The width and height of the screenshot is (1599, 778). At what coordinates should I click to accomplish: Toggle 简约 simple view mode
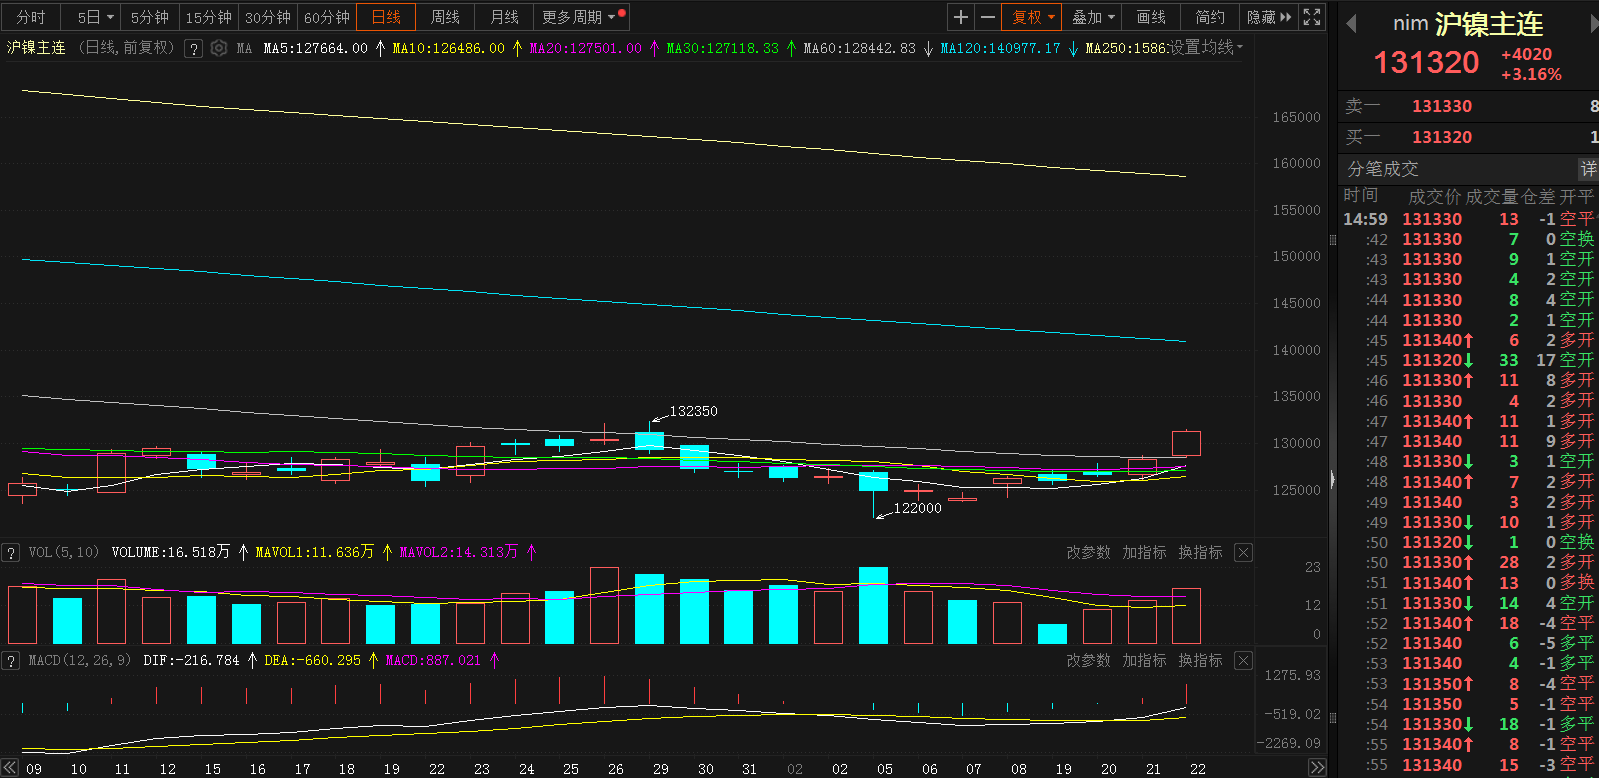click(x=1210, y=17)
